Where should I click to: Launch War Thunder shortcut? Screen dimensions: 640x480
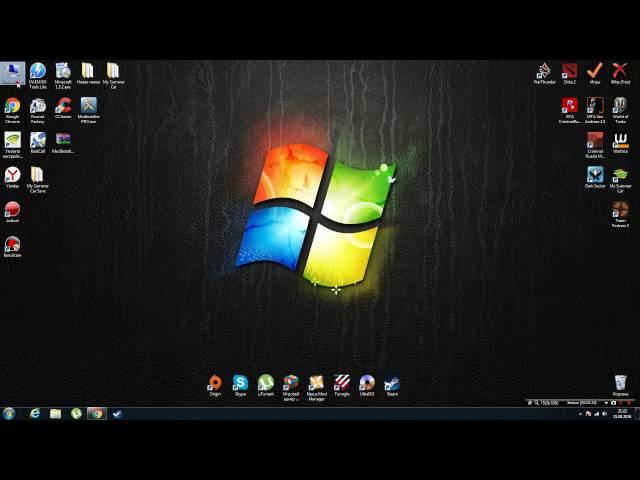(x=544, y=73)
